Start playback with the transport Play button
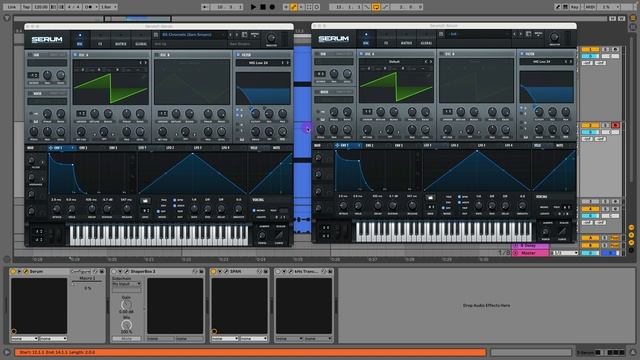 pos(253,7)
